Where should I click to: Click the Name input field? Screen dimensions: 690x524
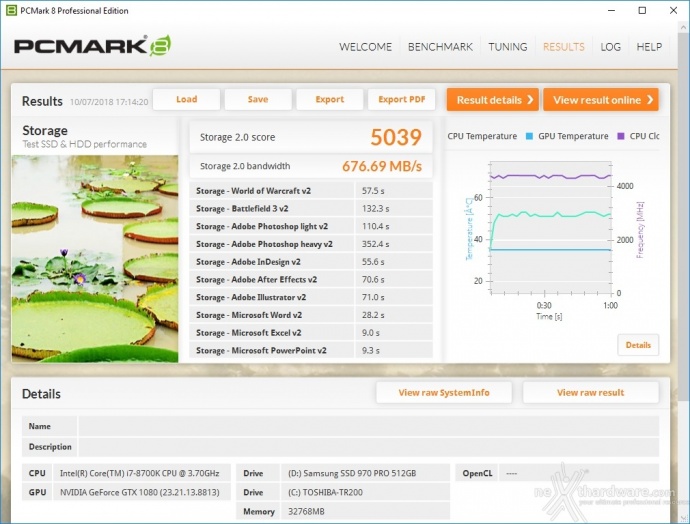tap(368, 426)
